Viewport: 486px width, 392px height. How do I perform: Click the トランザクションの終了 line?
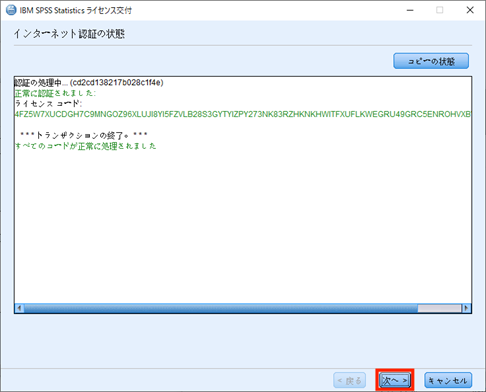[x=84, y=135]
